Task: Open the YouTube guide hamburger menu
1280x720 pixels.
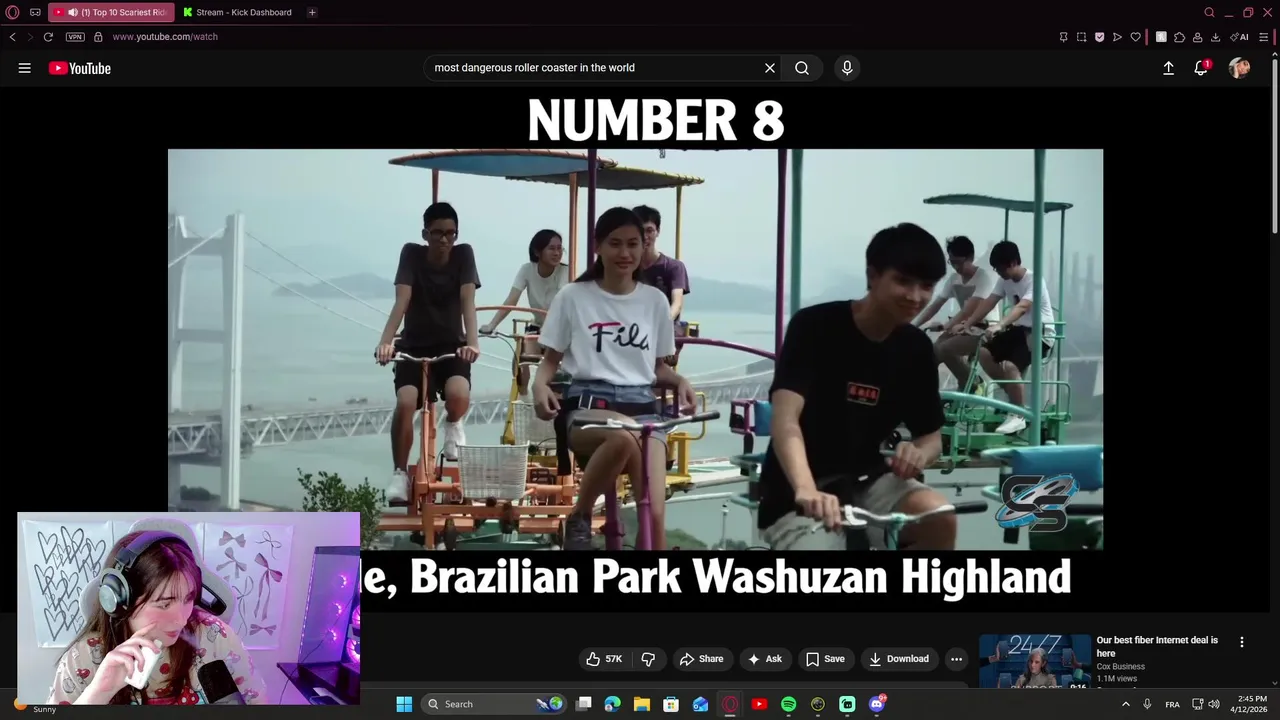Action: click(24, 68)
